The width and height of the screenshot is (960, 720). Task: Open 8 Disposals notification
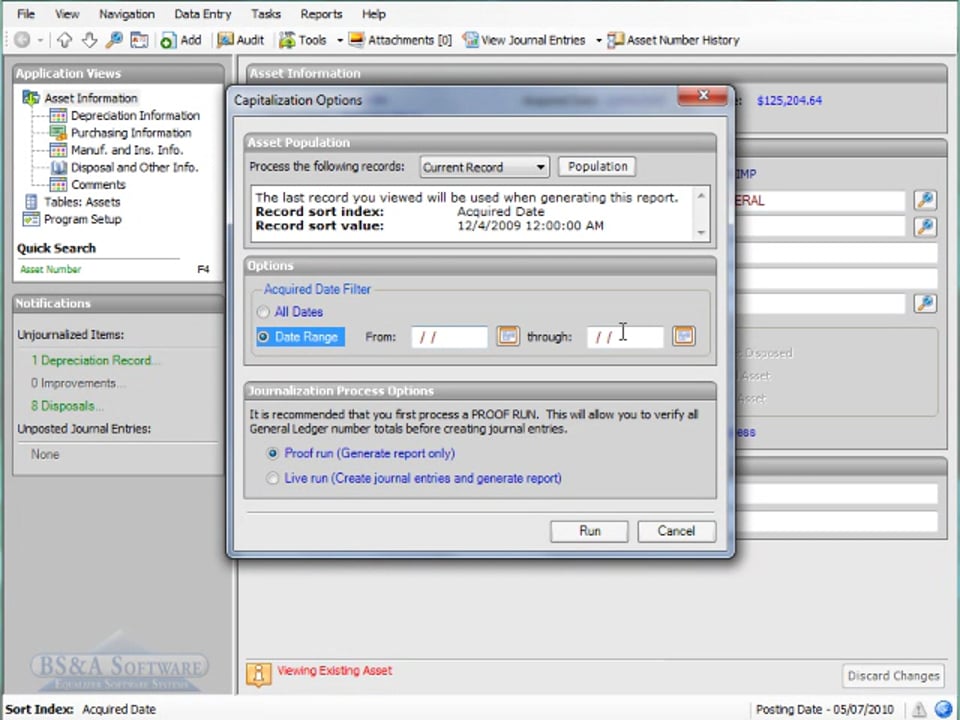click(67, 406)
